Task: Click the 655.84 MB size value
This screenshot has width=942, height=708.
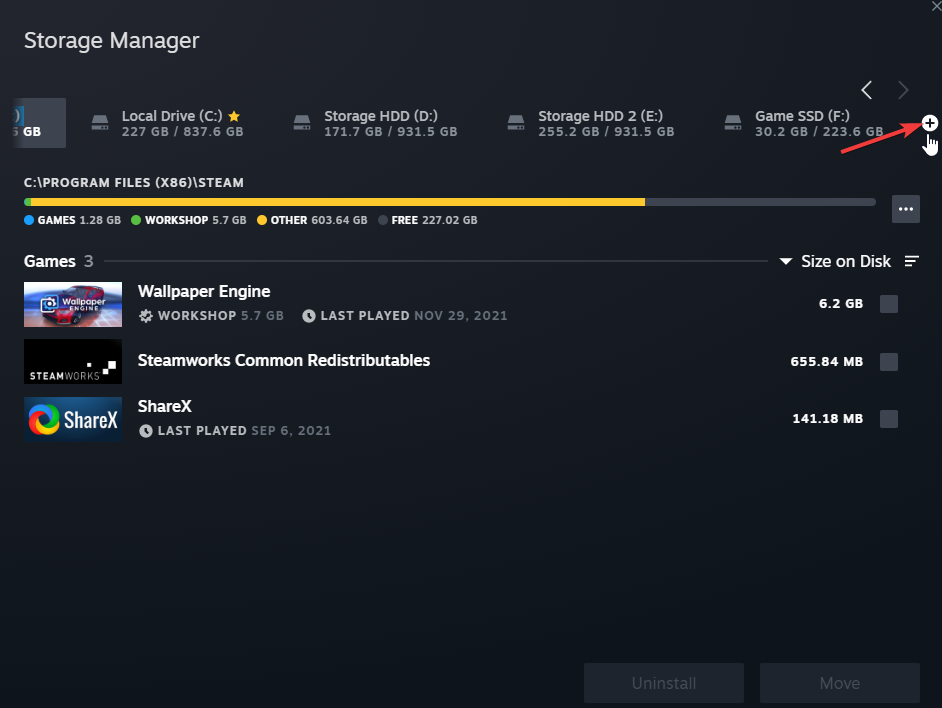Action: tap(827, 362)
